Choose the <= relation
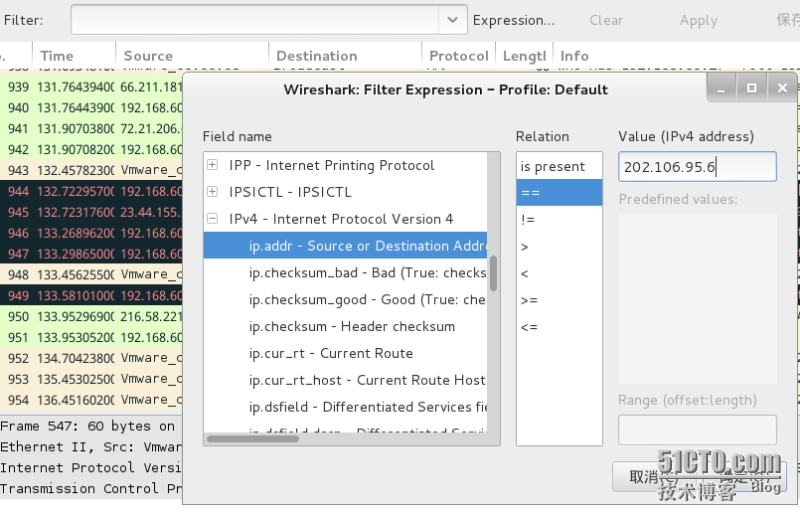The height and width of the screenshot is (520, 800). (559, 327)
